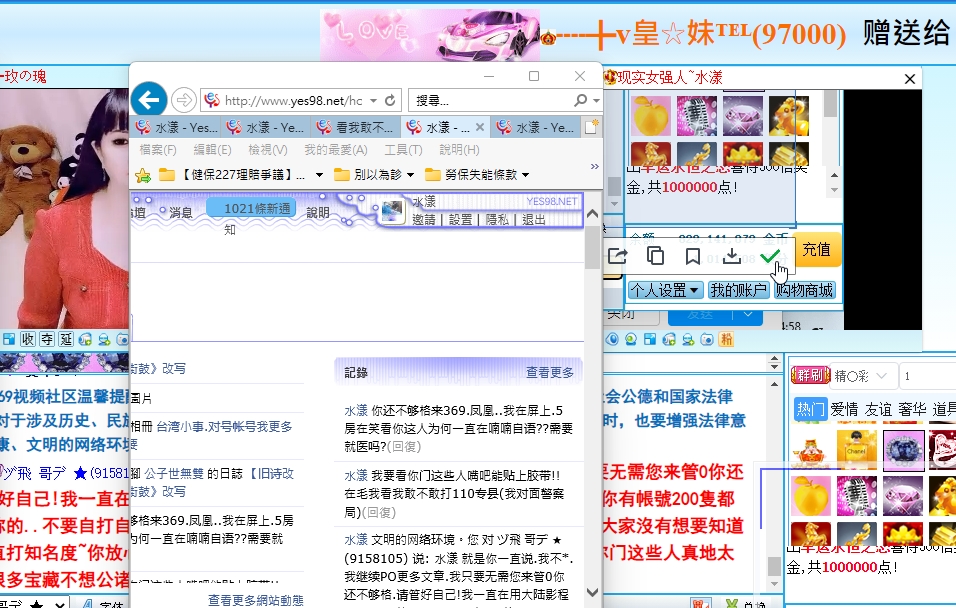Open the 个人设置 dropdown
The image size is (956, 608).
coord(665,290)
